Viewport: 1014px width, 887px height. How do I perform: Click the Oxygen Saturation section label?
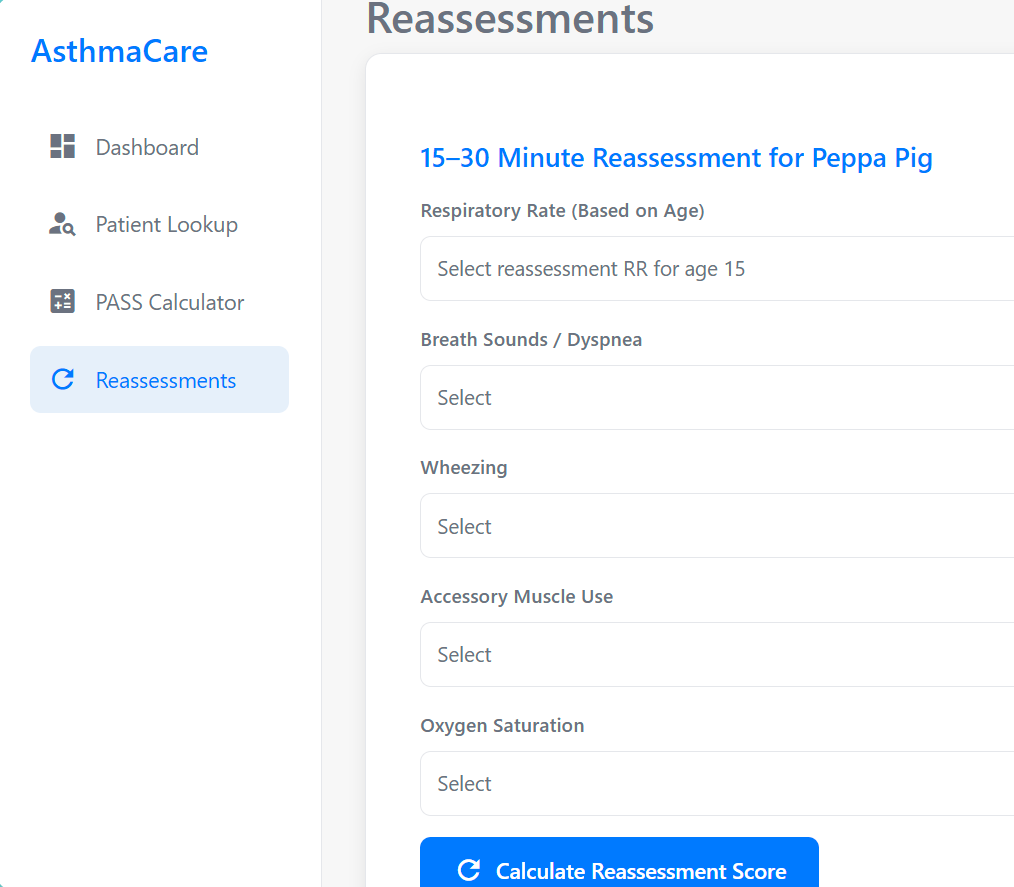(502, 725)
